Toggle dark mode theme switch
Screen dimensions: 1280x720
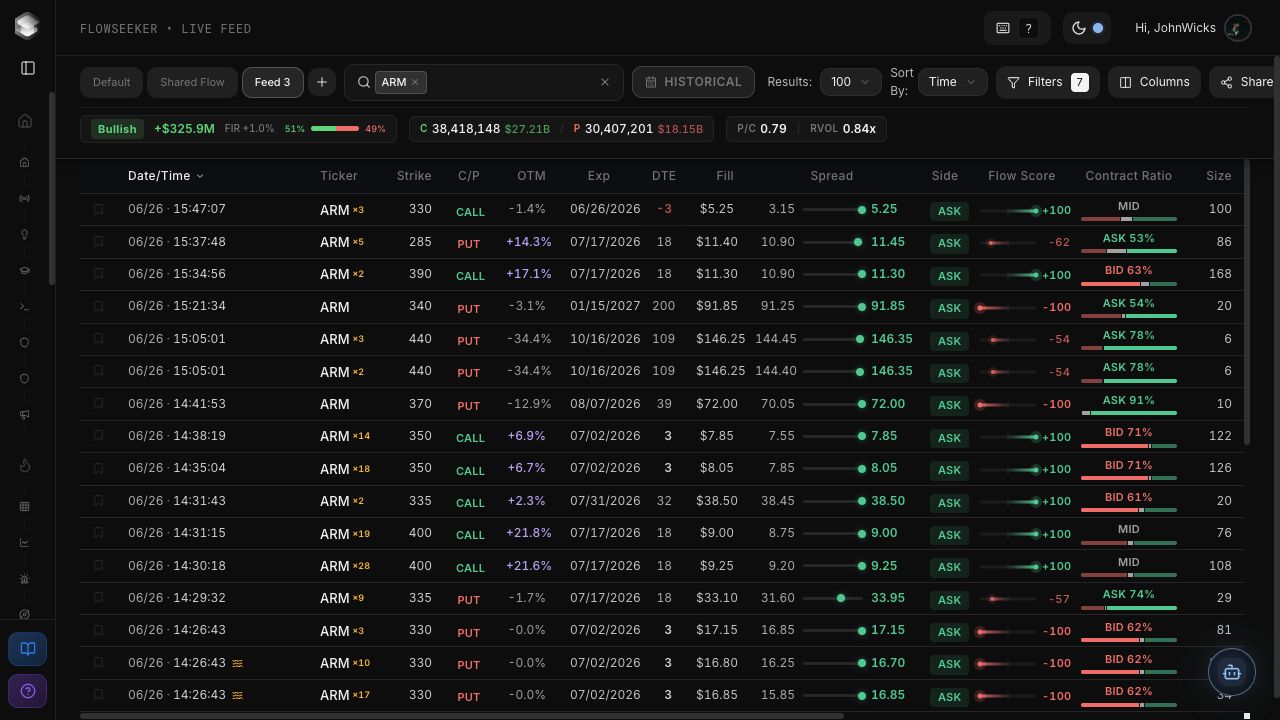point(1088,28)
